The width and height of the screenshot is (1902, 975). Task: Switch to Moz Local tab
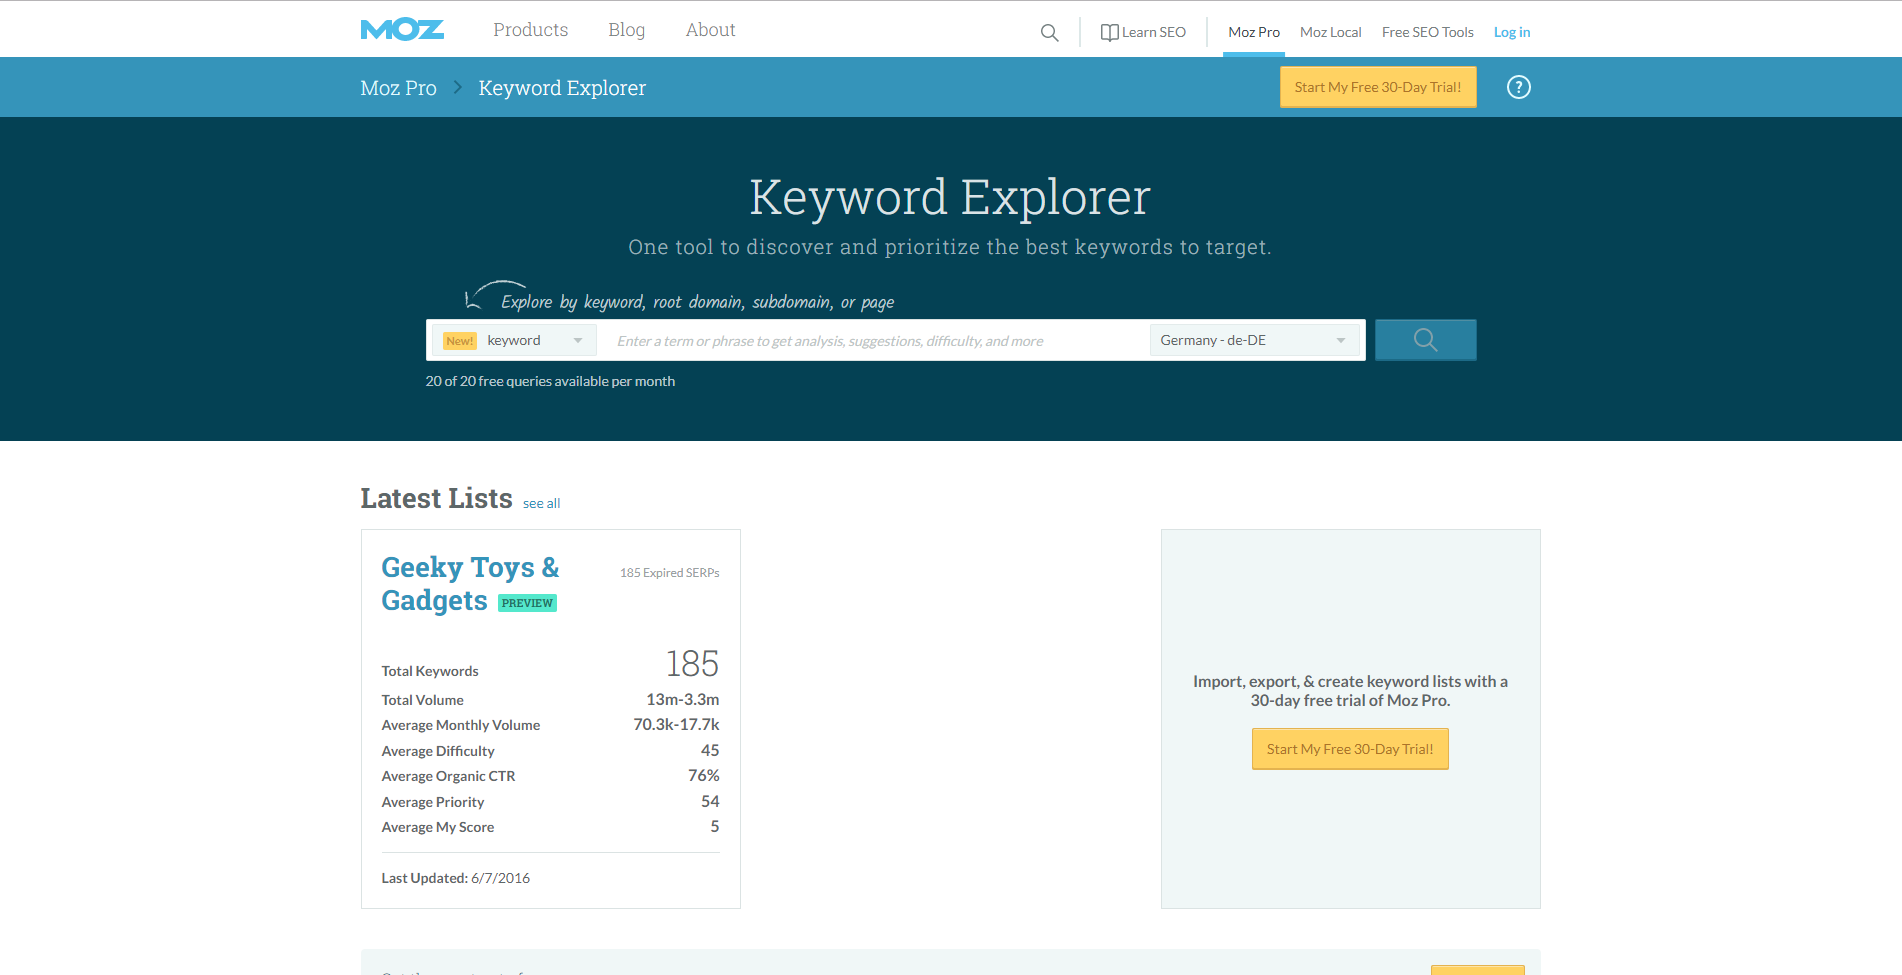coord(1330,32)
